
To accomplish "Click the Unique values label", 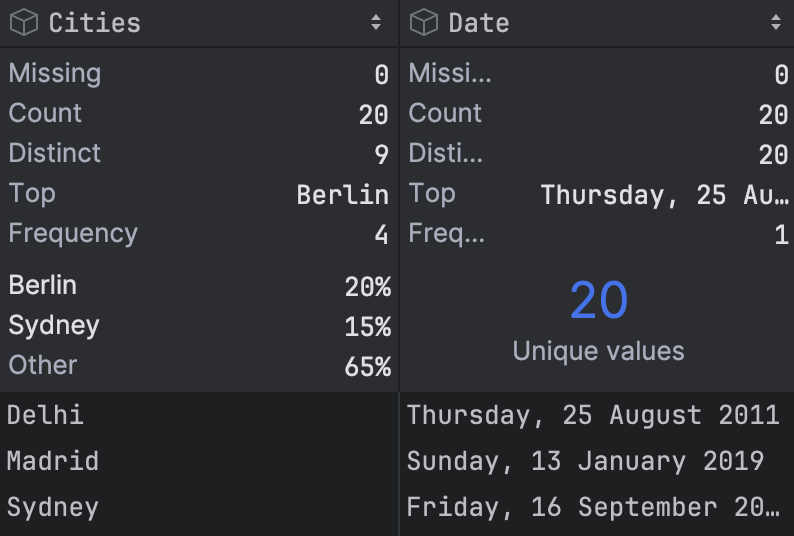I will pyautogui.click(x=599, y=351).
